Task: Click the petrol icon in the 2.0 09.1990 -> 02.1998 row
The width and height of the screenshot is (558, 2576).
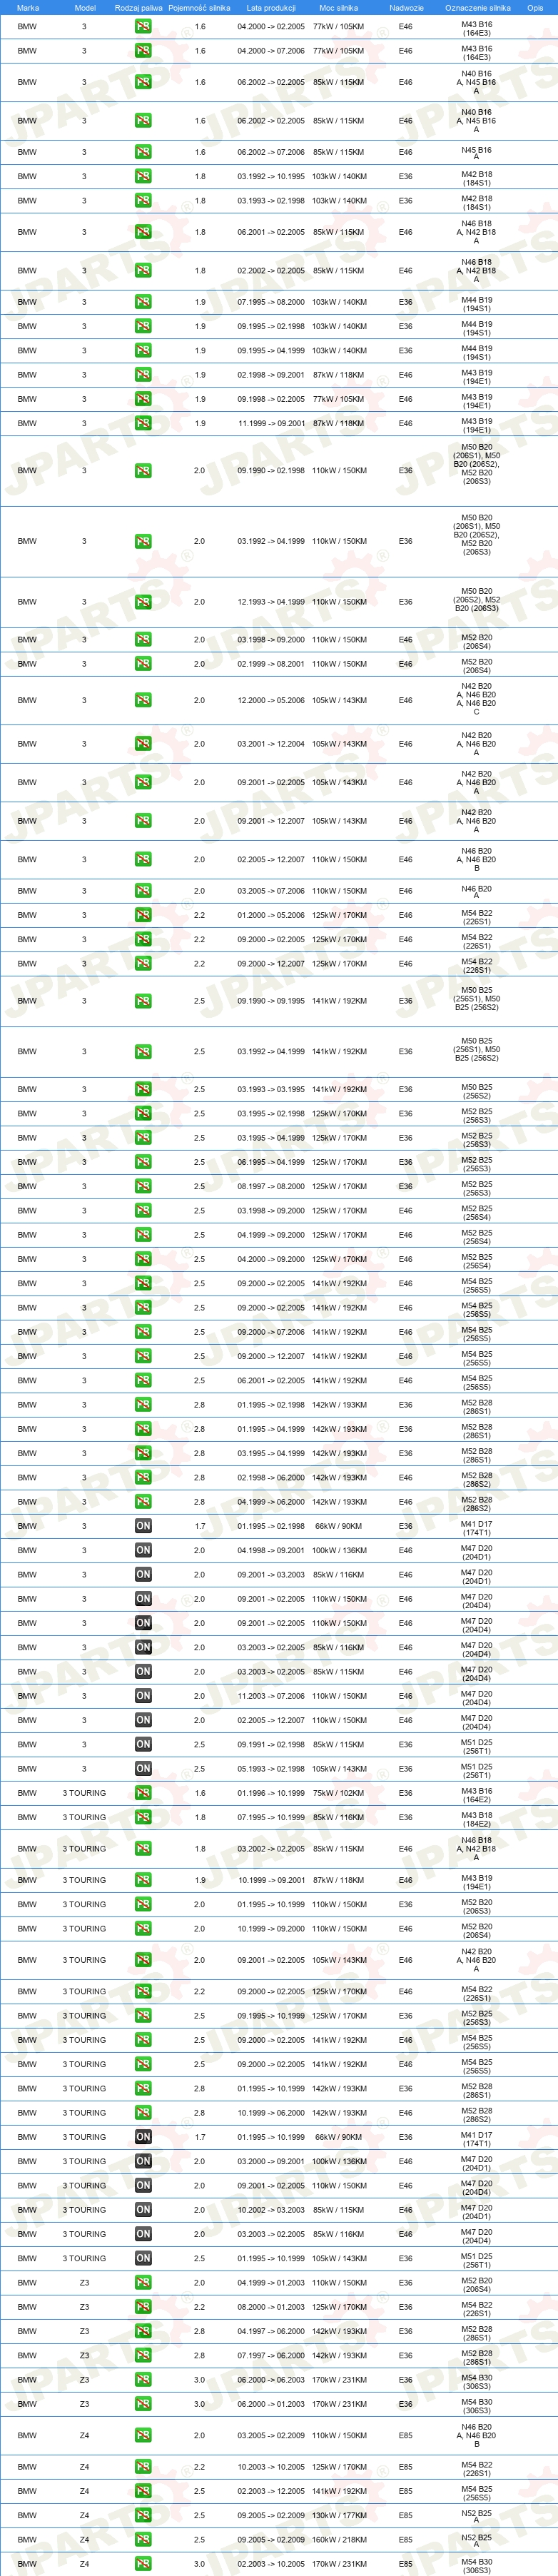Action: [x=143, y=470]
